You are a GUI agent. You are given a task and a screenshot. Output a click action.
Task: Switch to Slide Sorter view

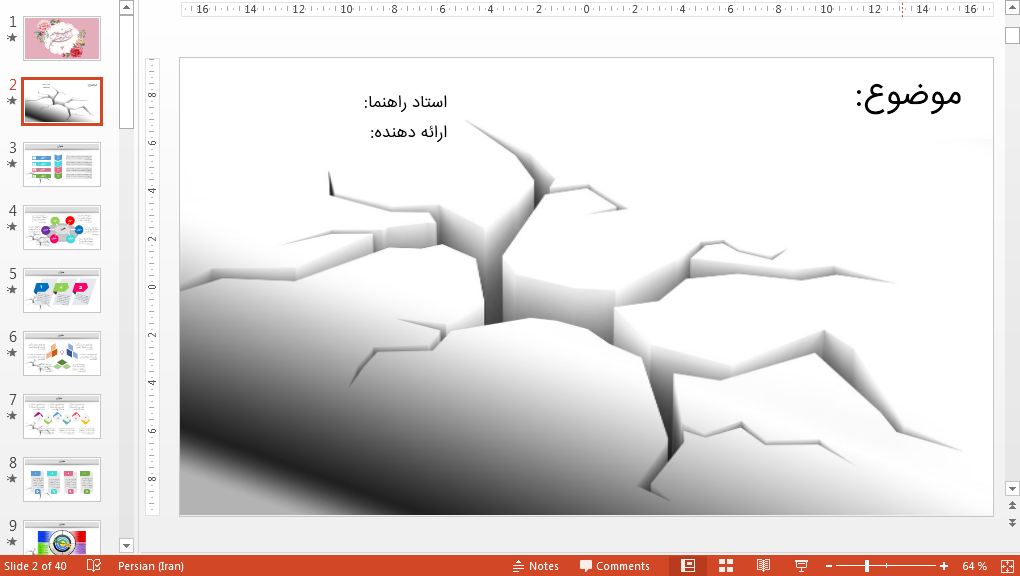[x=724, y=565]
